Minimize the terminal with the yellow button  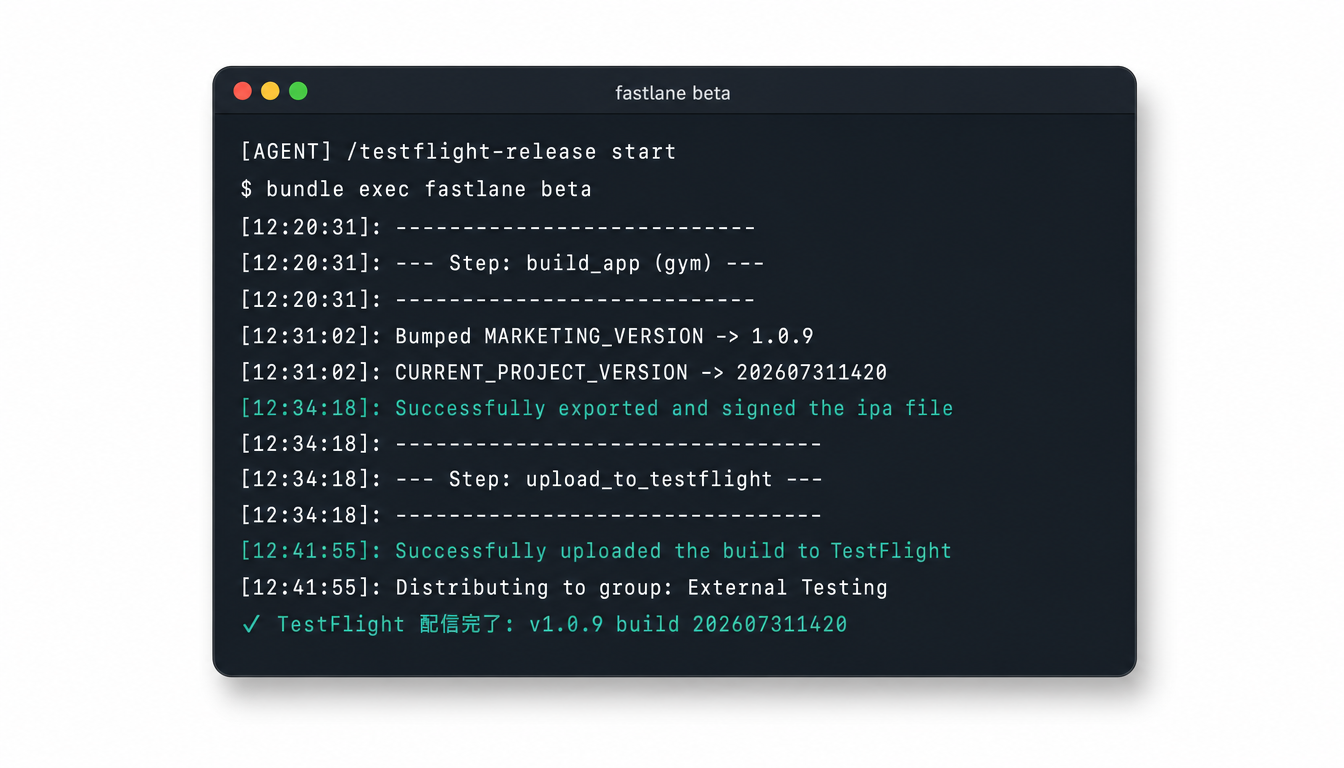click(x=270, y=91)
